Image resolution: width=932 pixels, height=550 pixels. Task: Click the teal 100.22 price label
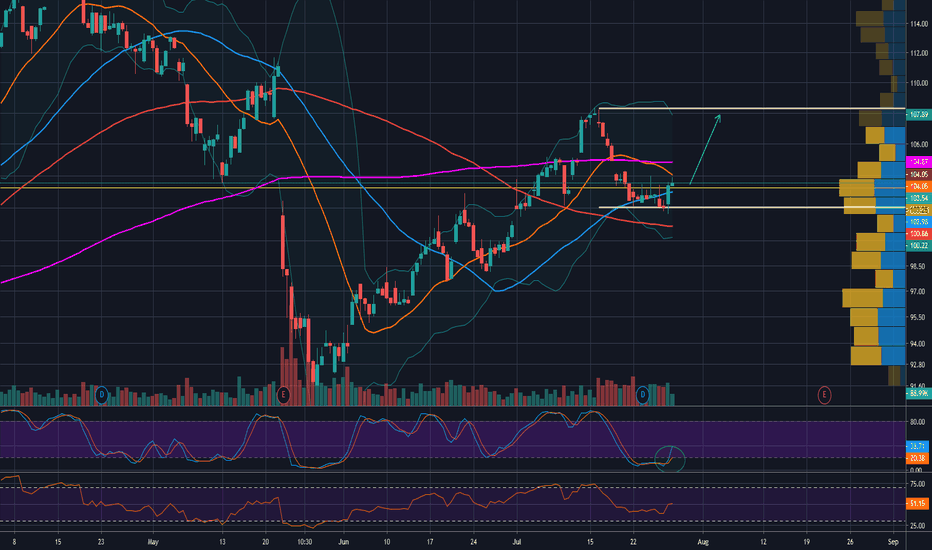[x=918, y=245]
